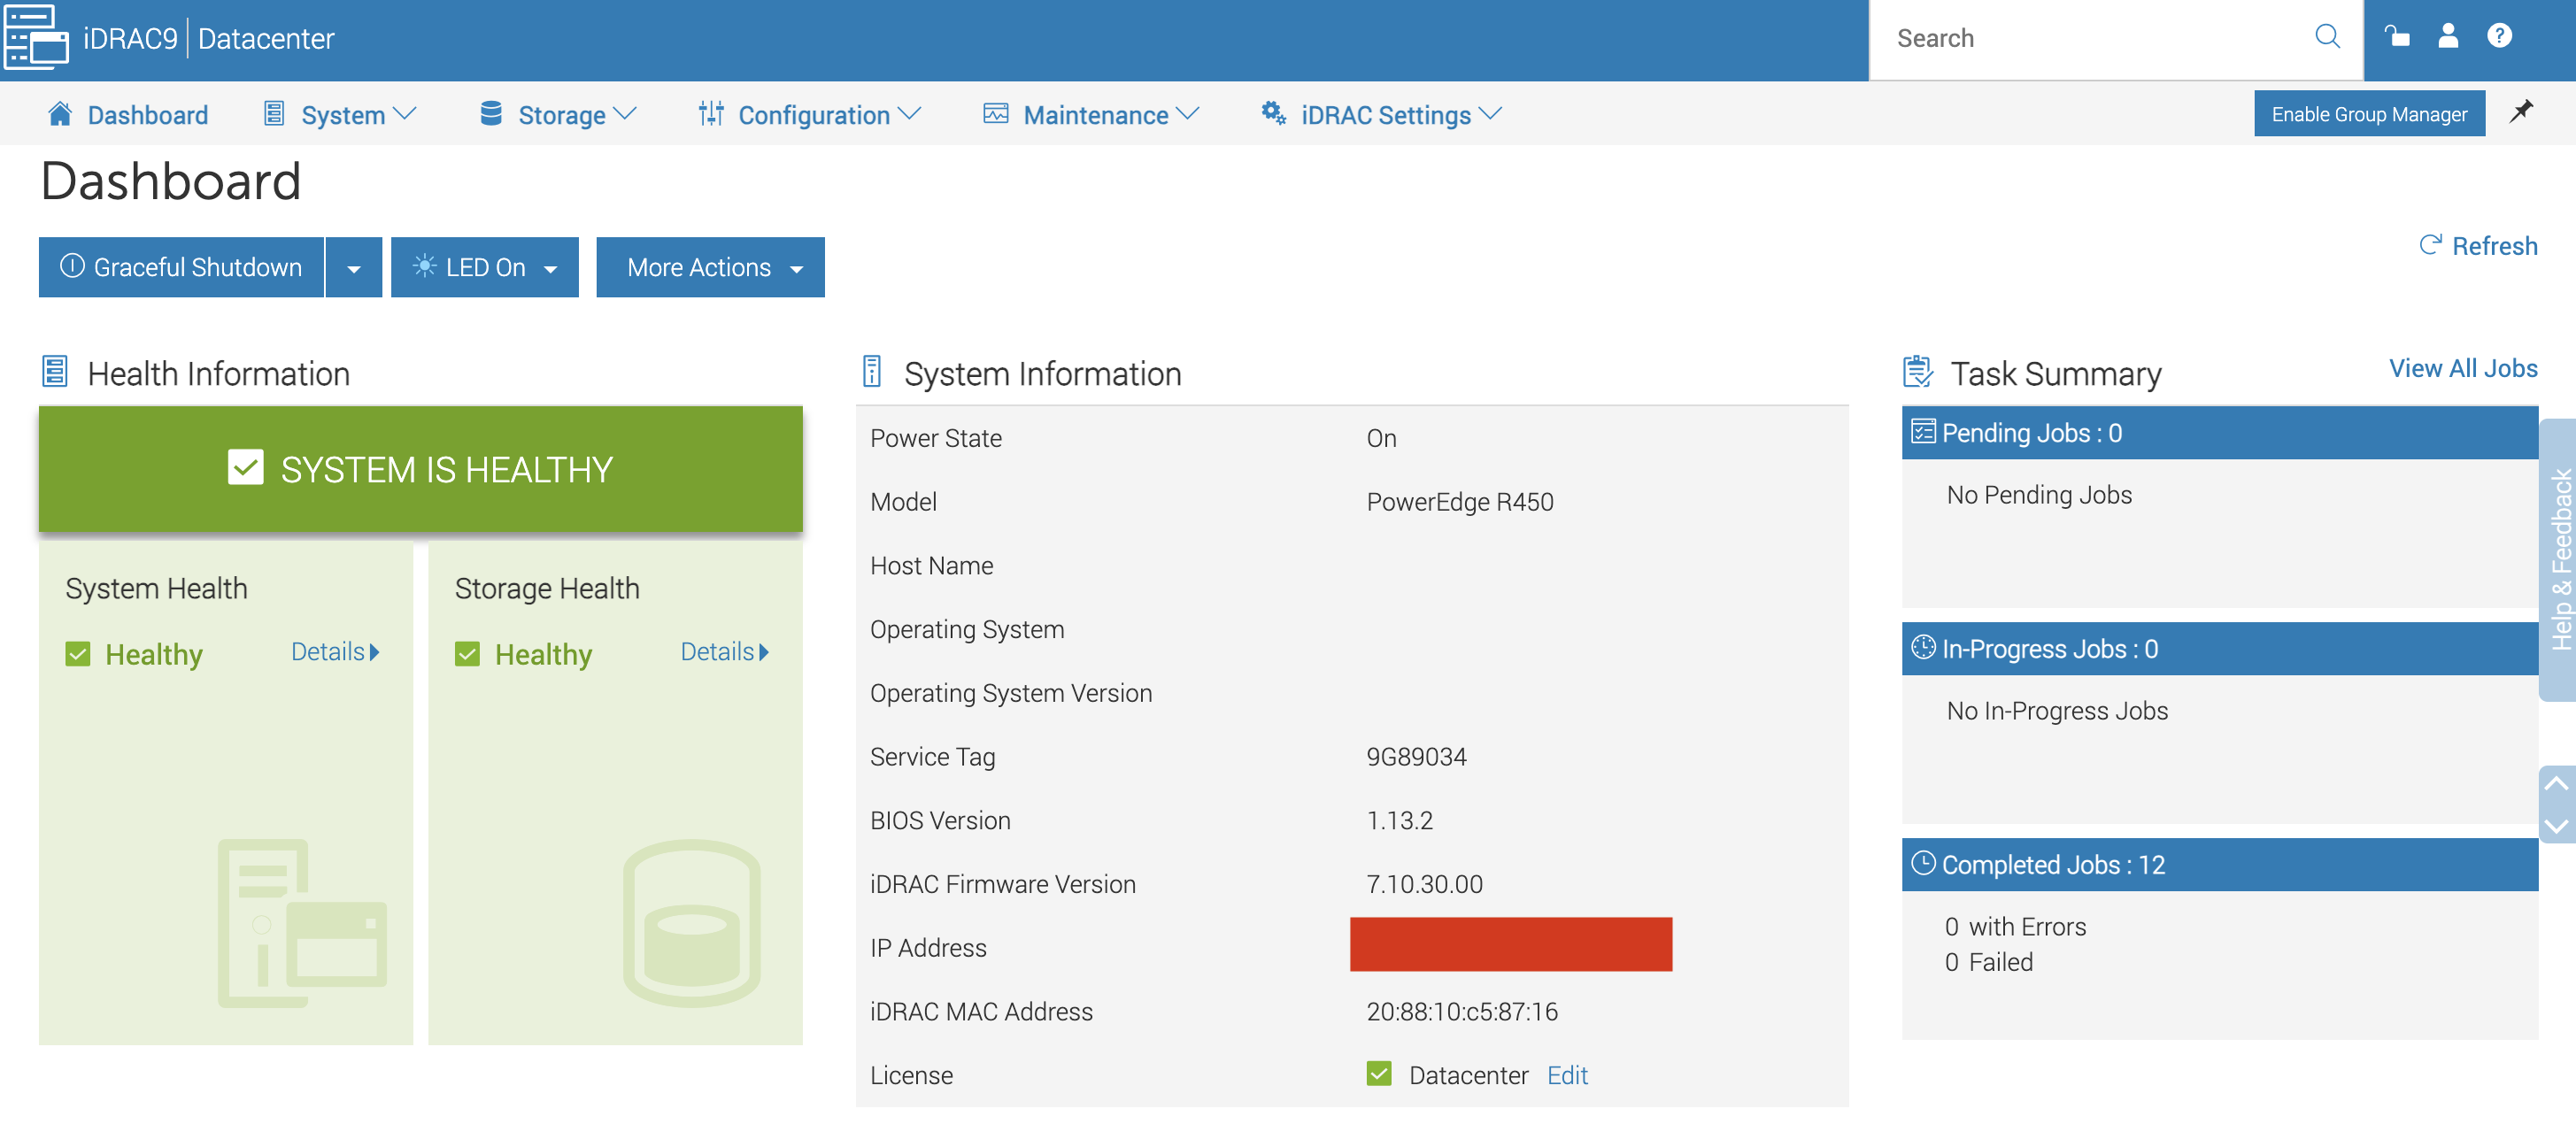This screenshot has width=2576, height=1147.
Task: Open the Storage menu
Action: point(561,115)
